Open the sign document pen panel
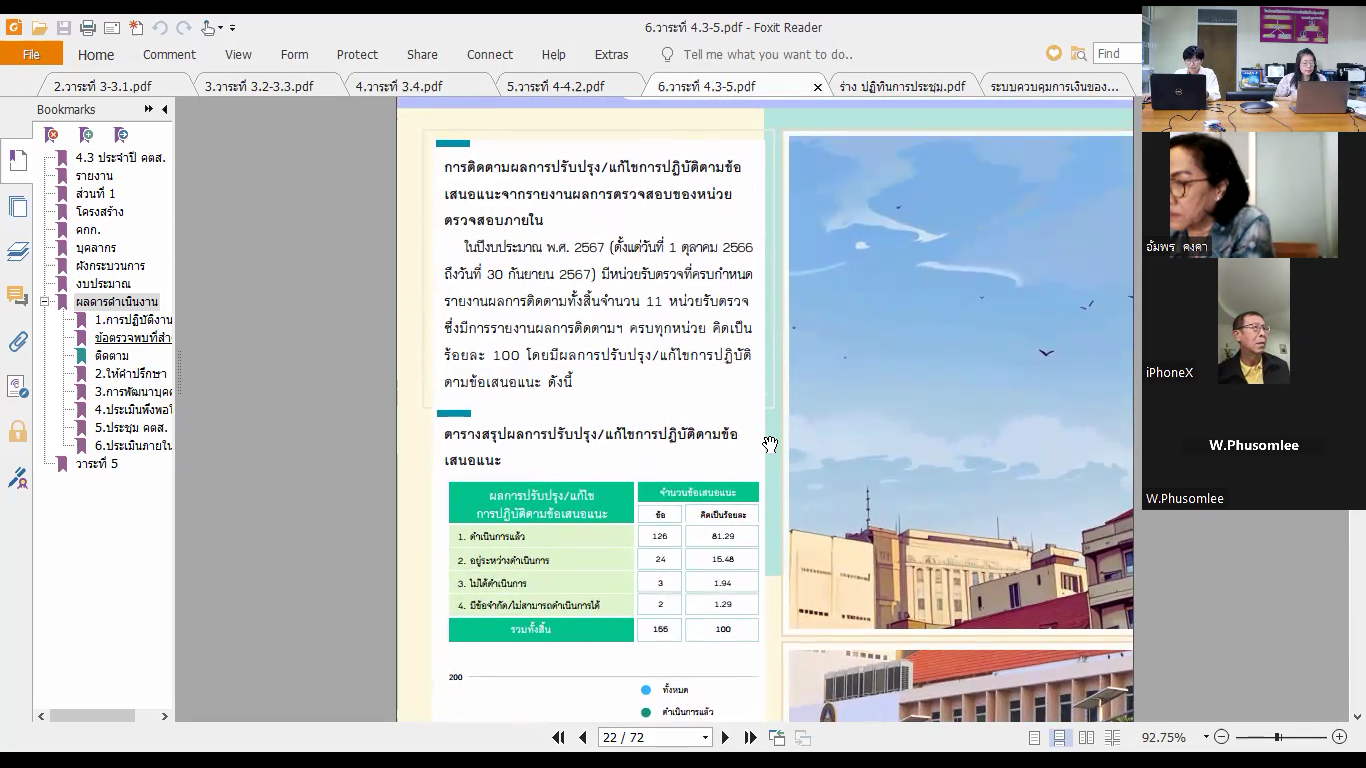 pyautogui.click(x=17, y=478)
